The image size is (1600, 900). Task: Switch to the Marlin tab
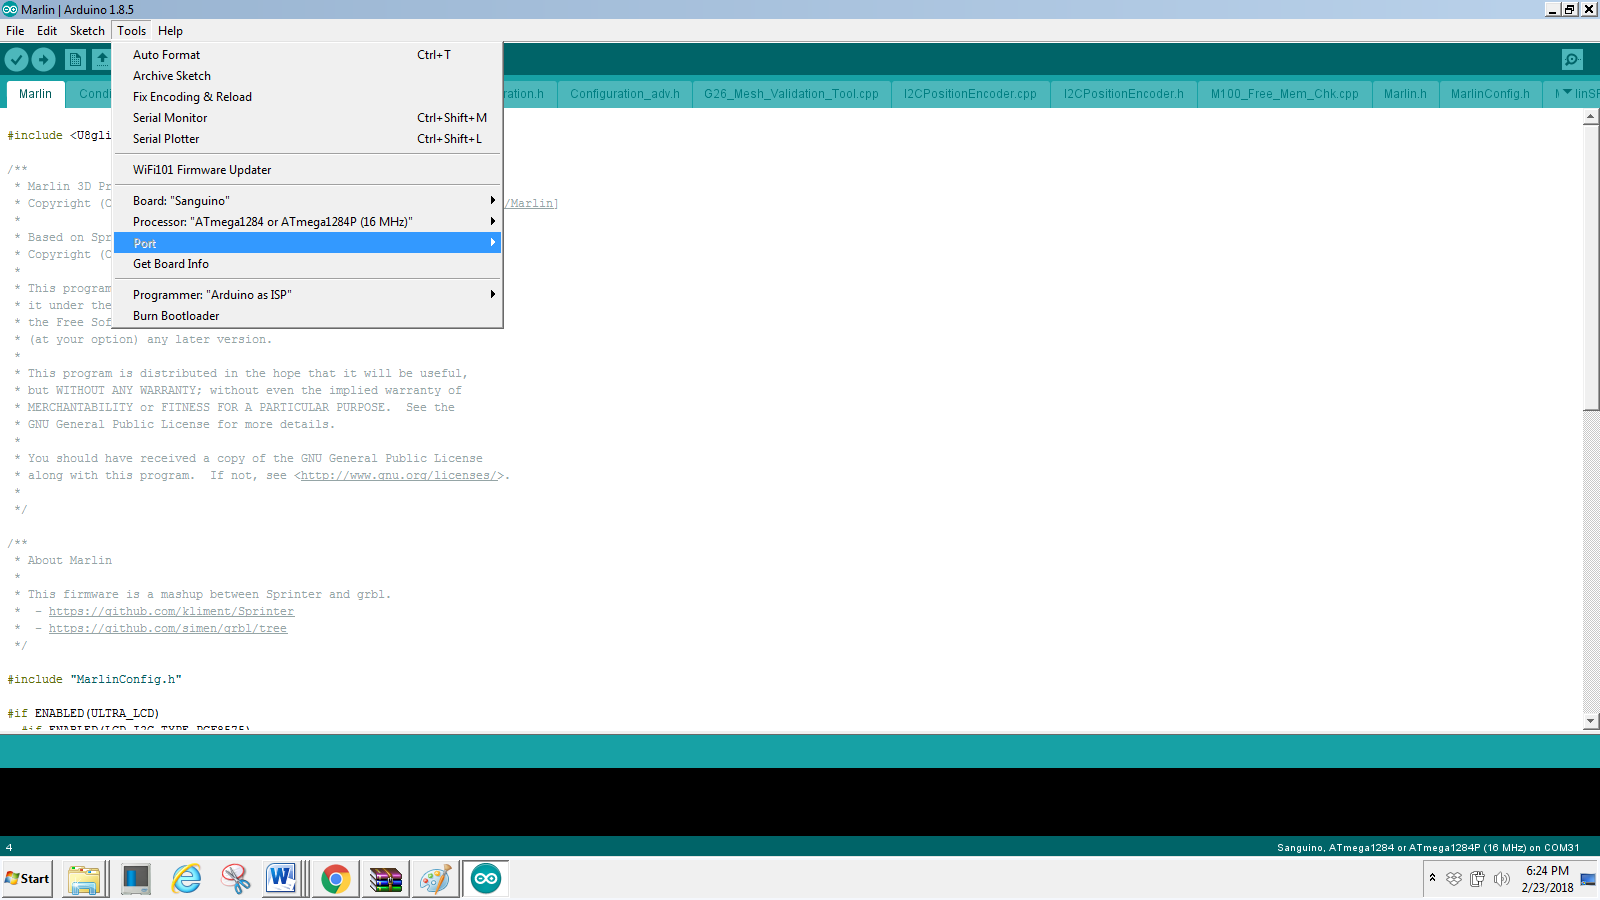pos(35,94)
